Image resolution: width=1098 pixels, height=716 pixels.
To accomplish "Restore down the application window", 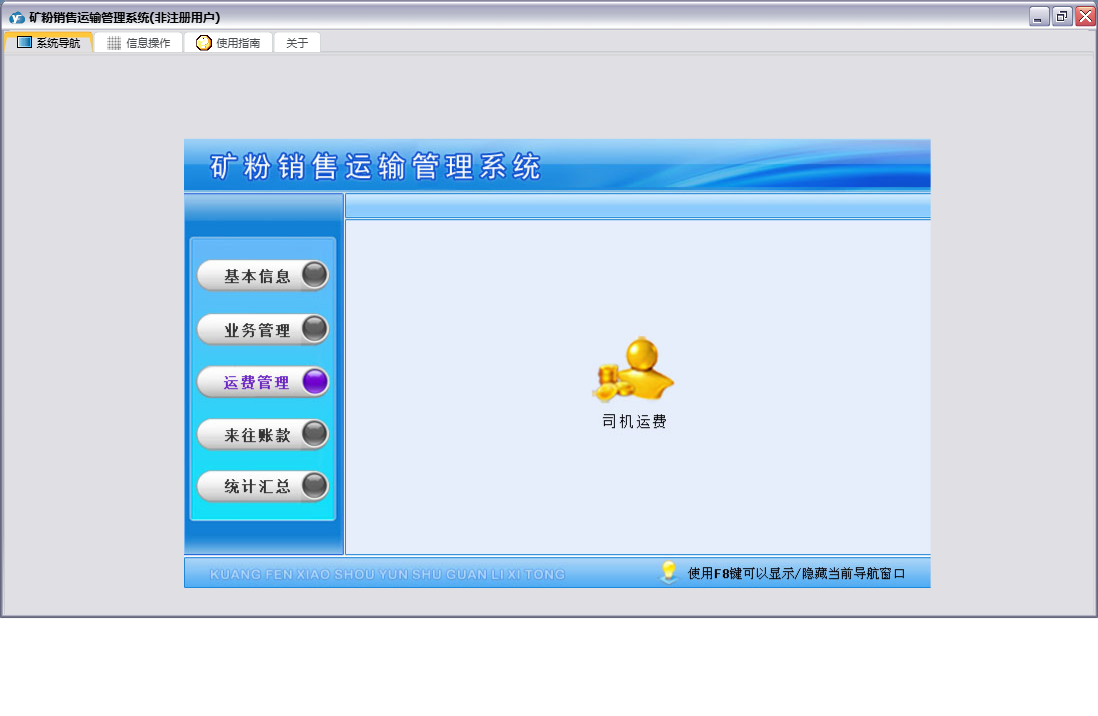I will coord(1062,16).
